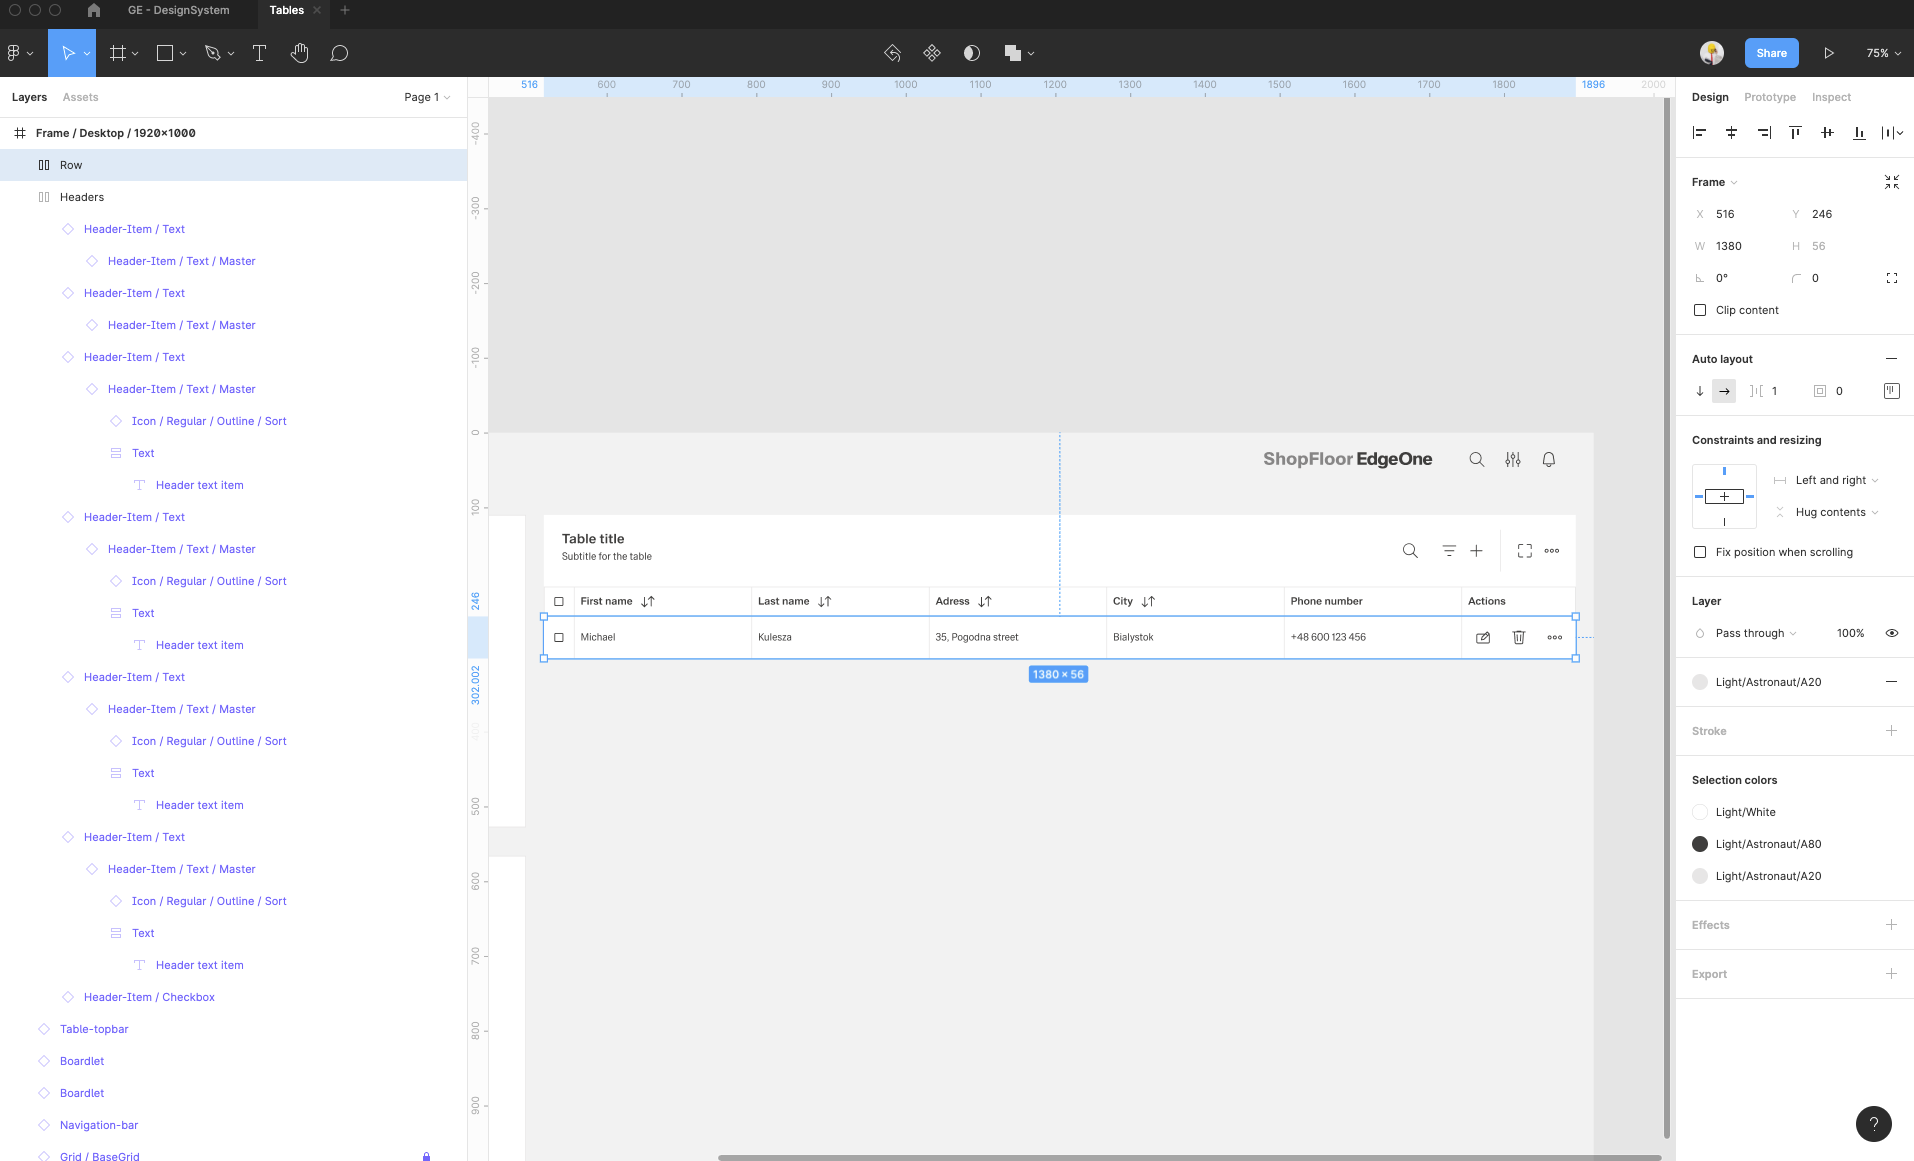Viewport: 1914px width, 1161px height.
Task: Click the resize to fit icon
Action: pos(1891,182)
